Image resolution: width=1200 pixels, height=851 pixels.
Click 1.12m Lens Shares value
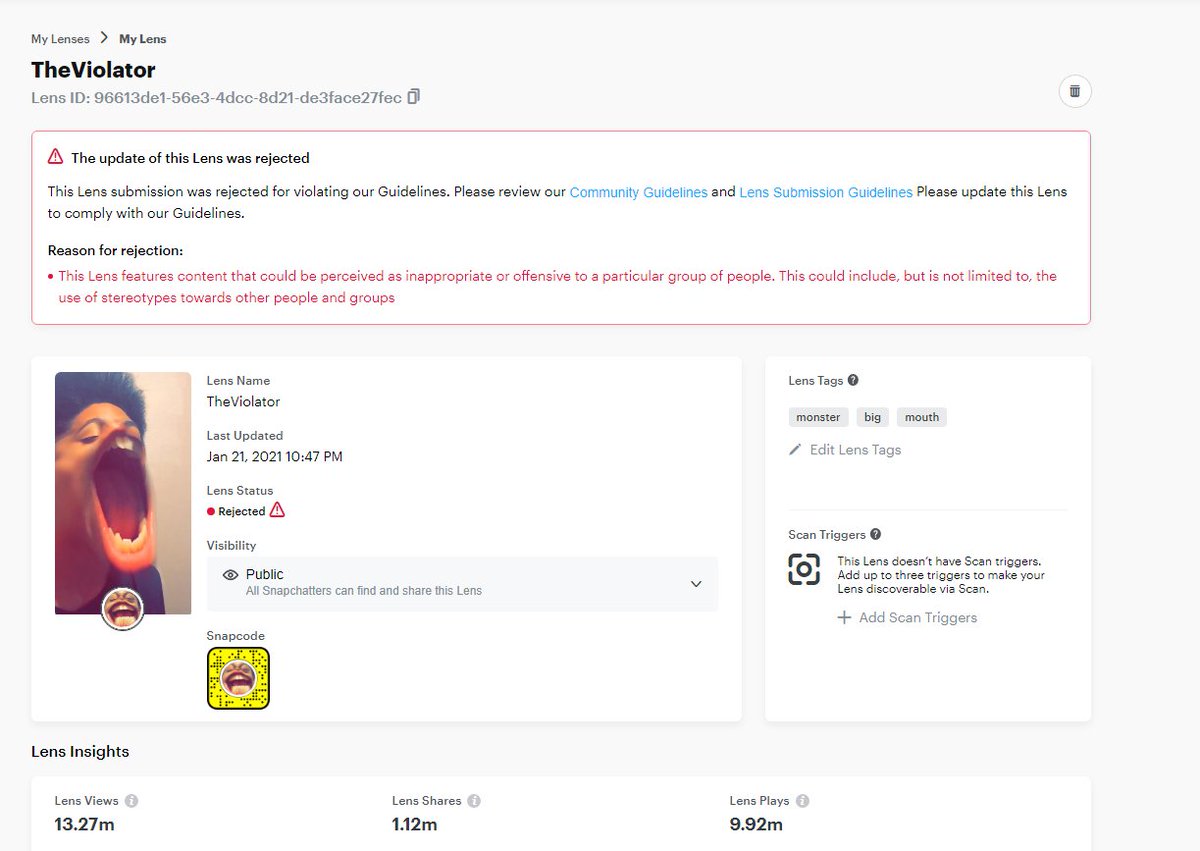coord(415,825)
